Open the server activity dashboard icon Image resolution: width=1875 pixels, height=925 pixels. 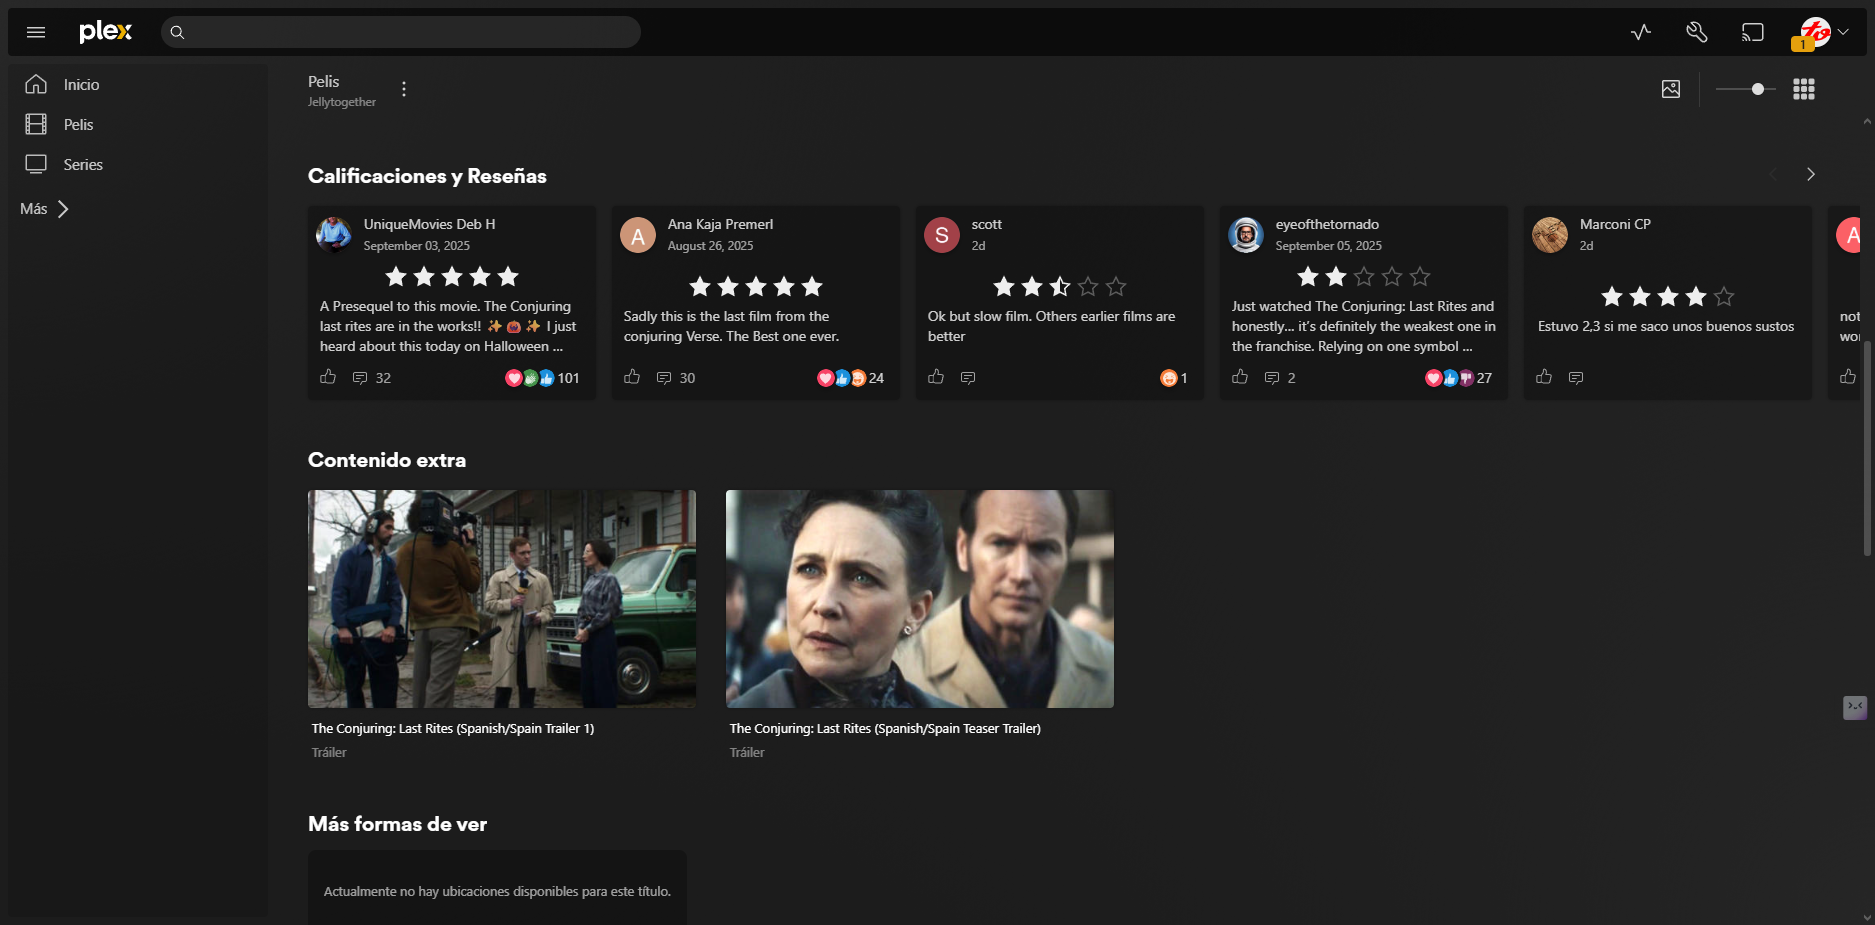[1639, 32]
